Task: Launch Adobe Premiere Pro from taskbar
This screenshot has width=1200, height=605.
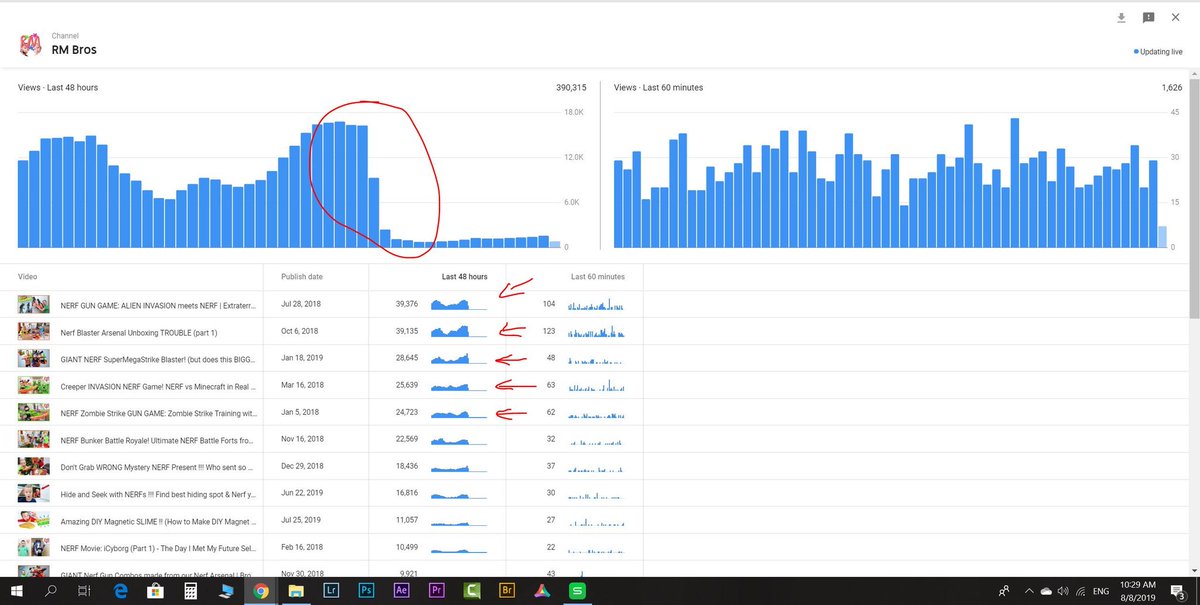Action: pos(436,591)
